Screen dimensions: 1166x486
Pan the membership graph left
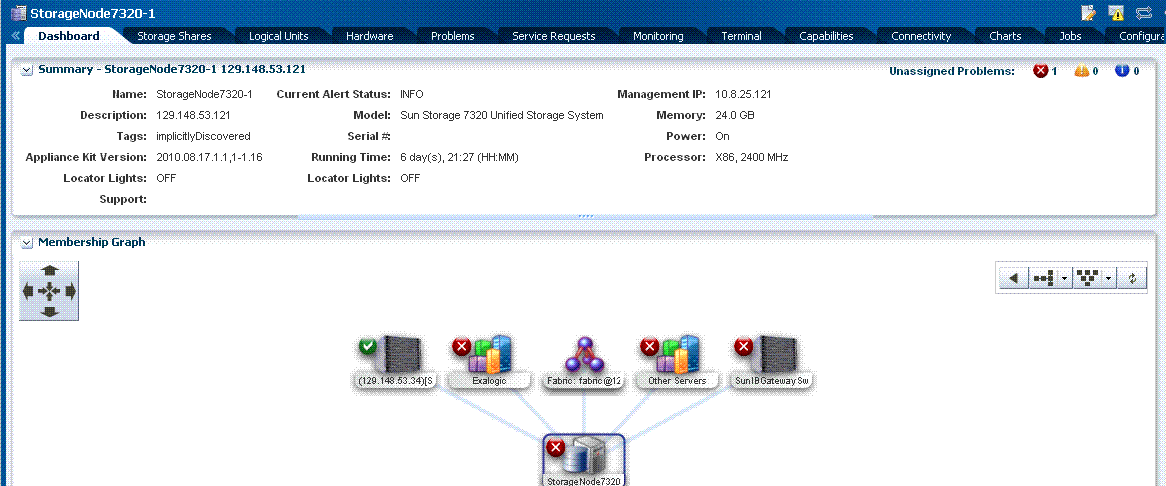[28, 291]
